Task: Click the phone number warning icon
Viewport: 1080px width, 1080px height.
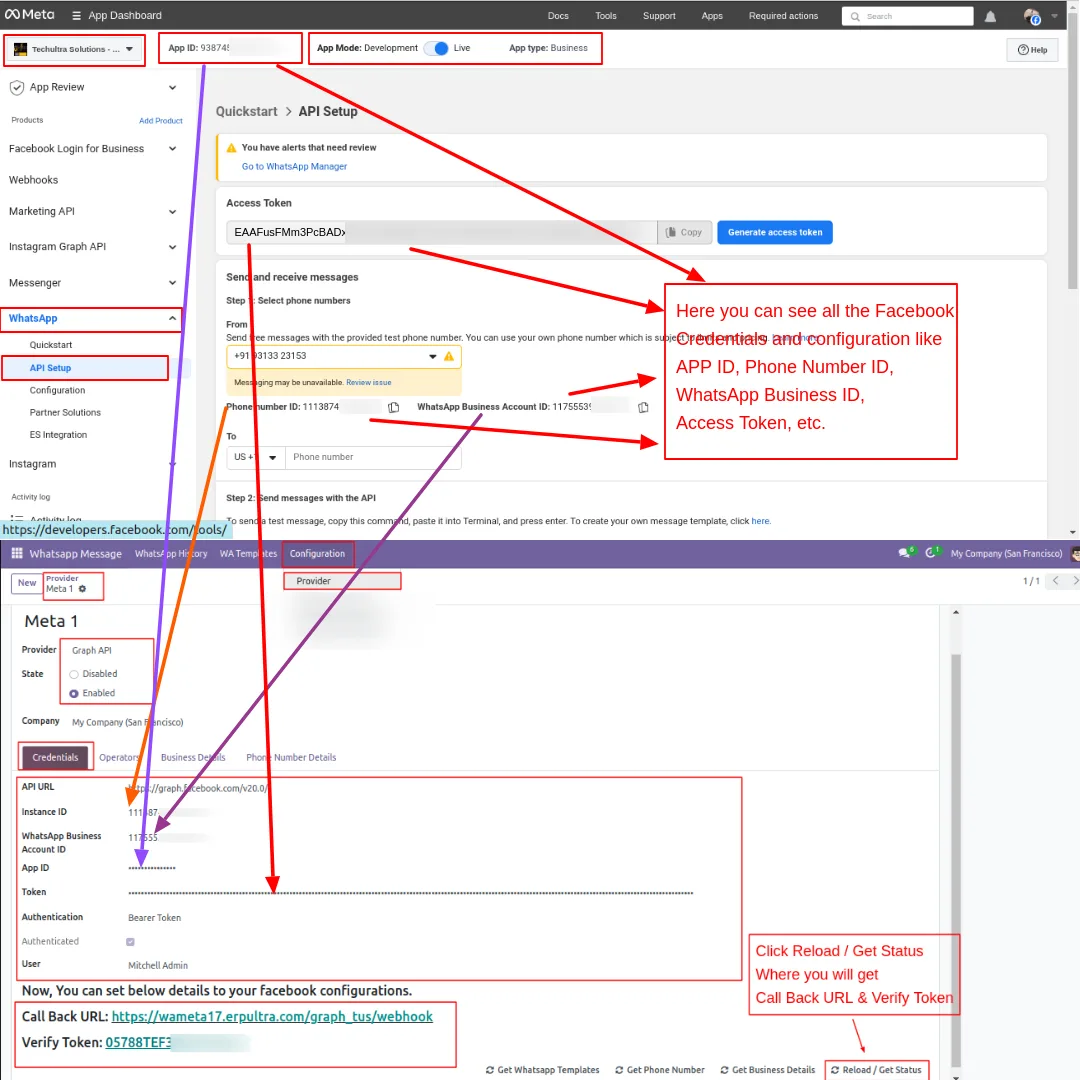Action: (449, 357)
